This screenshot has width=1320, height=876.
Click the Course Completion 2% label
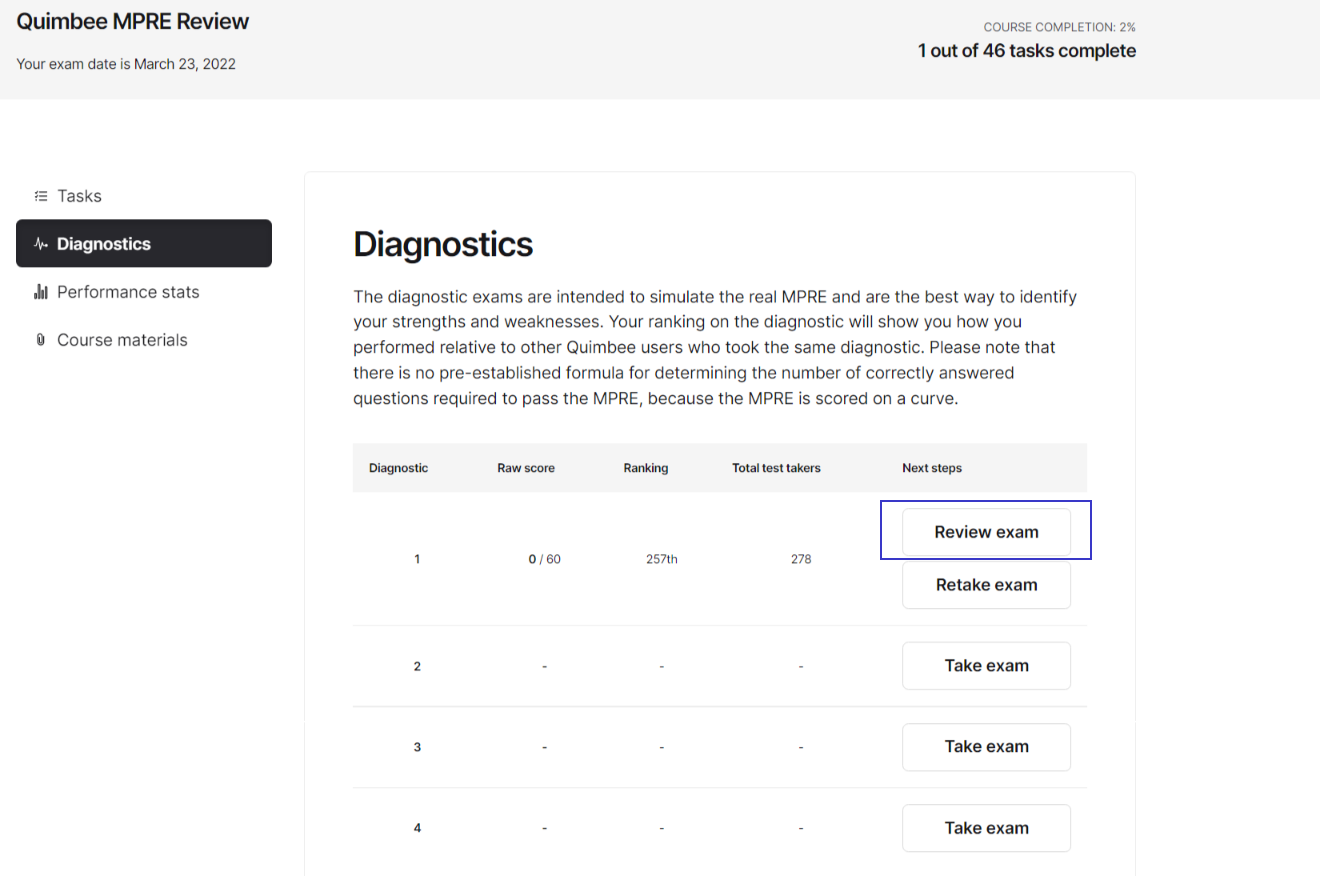pyautogui.click(x=1059, y=27)
